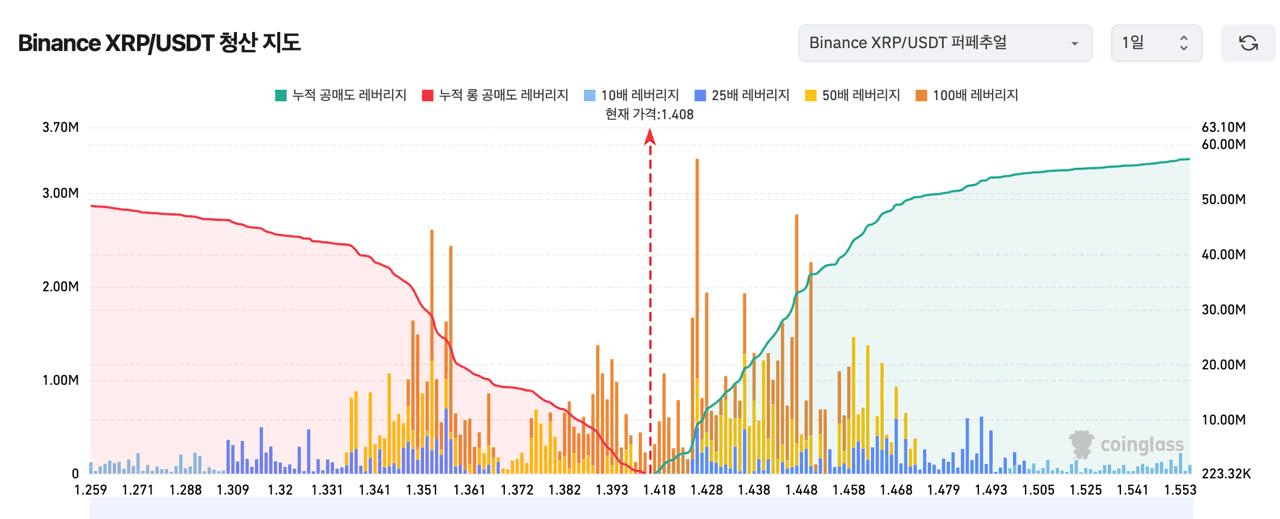Screen dimensions: 1280x519
Task: Click the green swatch for 누적 공매도 레버리지
Action: coord(281,95)
